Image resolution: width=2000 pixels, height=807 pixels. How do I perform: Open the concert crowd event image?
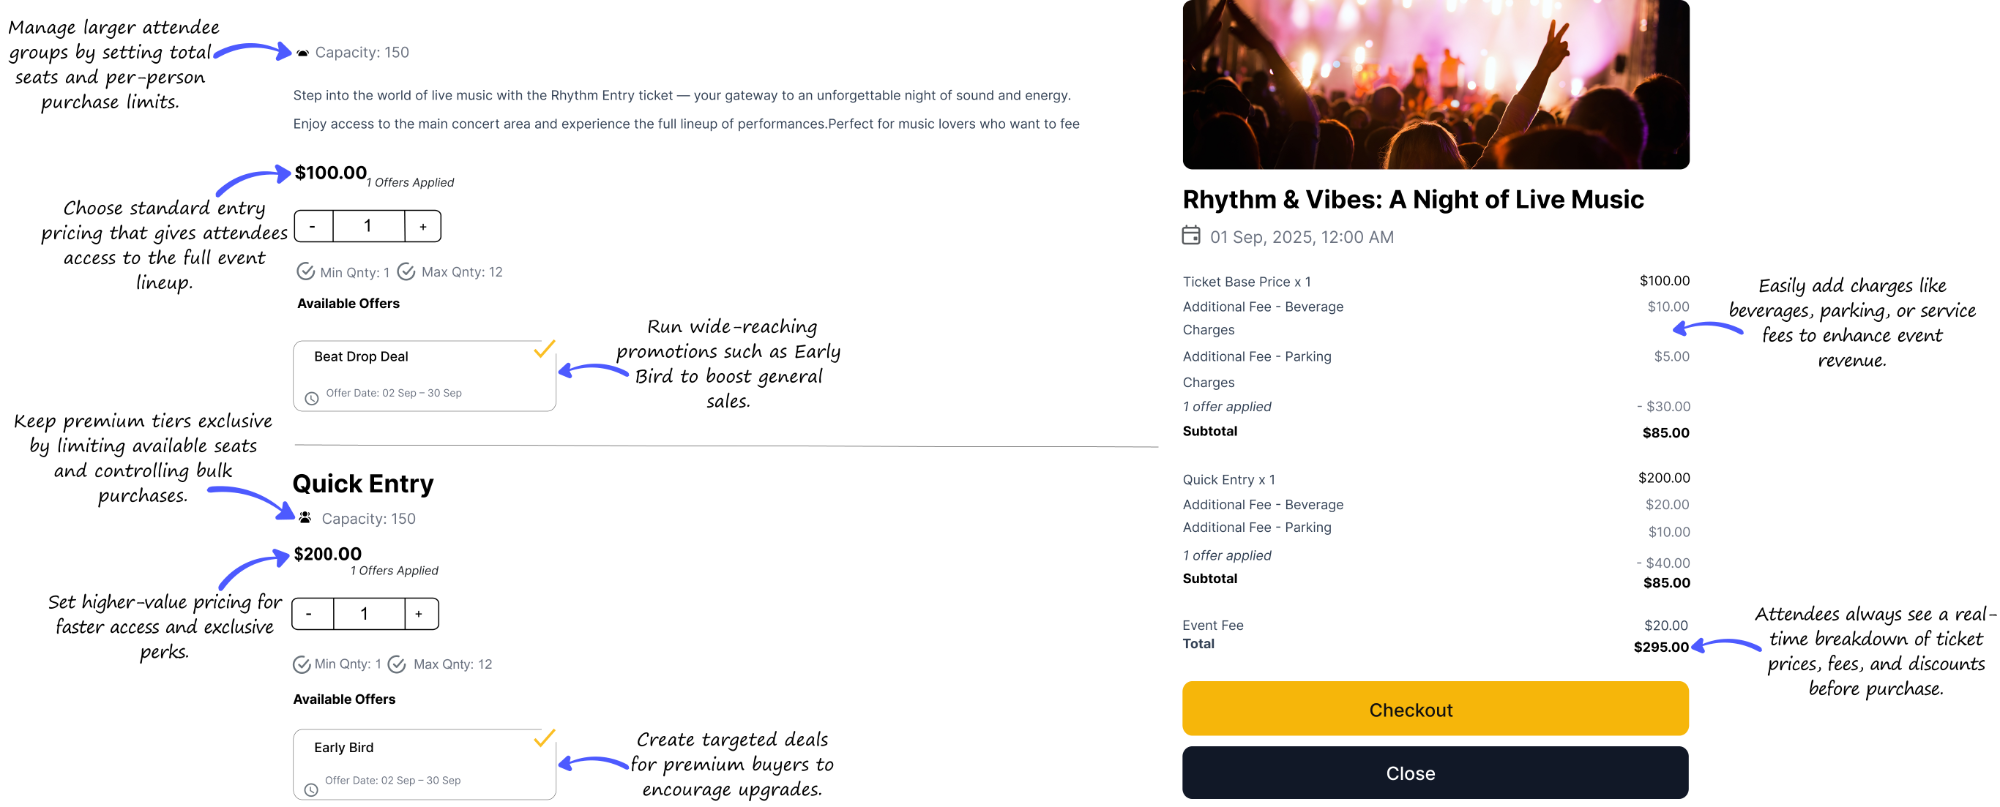1436,84
